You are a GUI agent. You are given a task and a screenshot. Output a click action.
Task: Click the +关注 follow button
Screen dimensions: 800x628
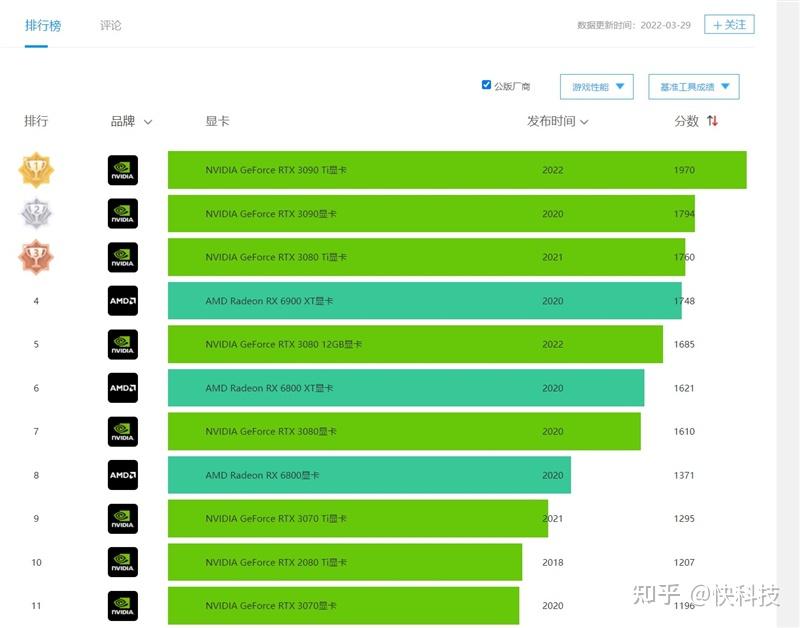tap(729, 24)
